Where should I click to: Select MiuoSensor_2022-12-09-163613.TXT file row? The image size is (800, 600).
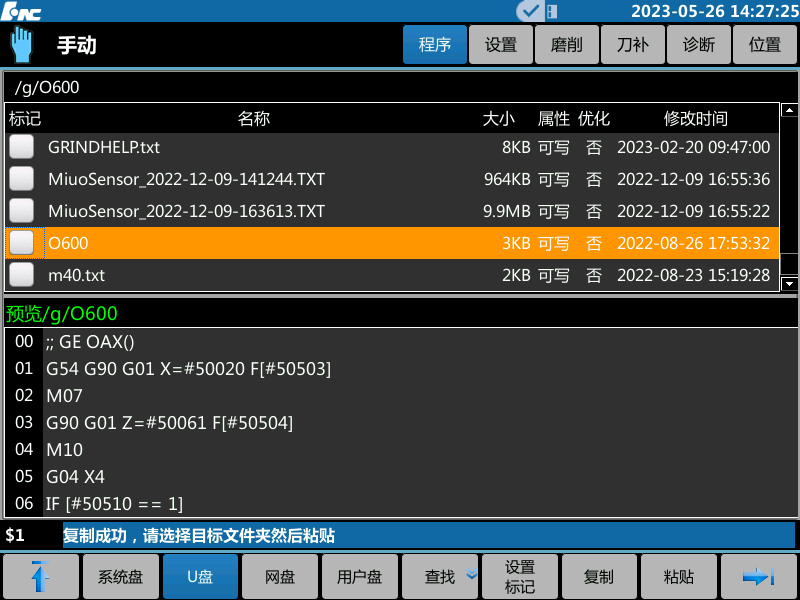(x=186, y=211)
